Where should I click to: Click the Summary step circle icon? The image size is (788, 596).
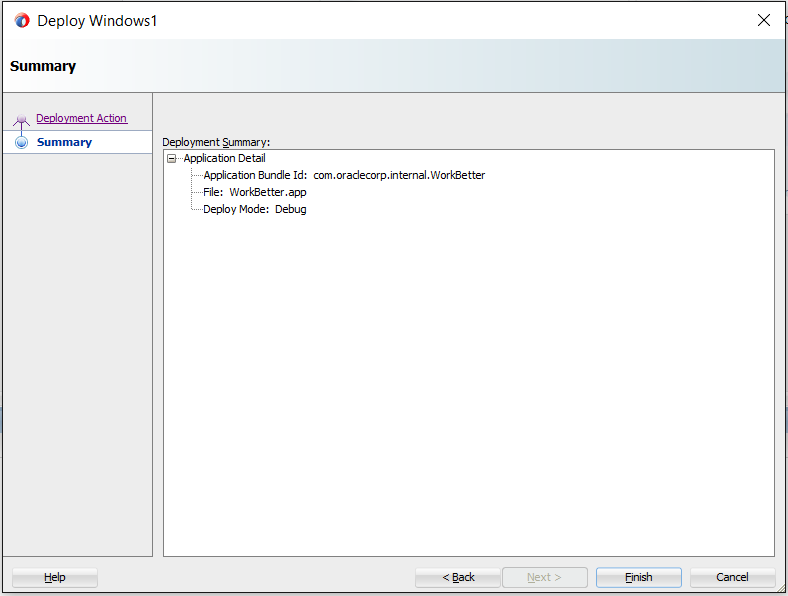(22, 142)
